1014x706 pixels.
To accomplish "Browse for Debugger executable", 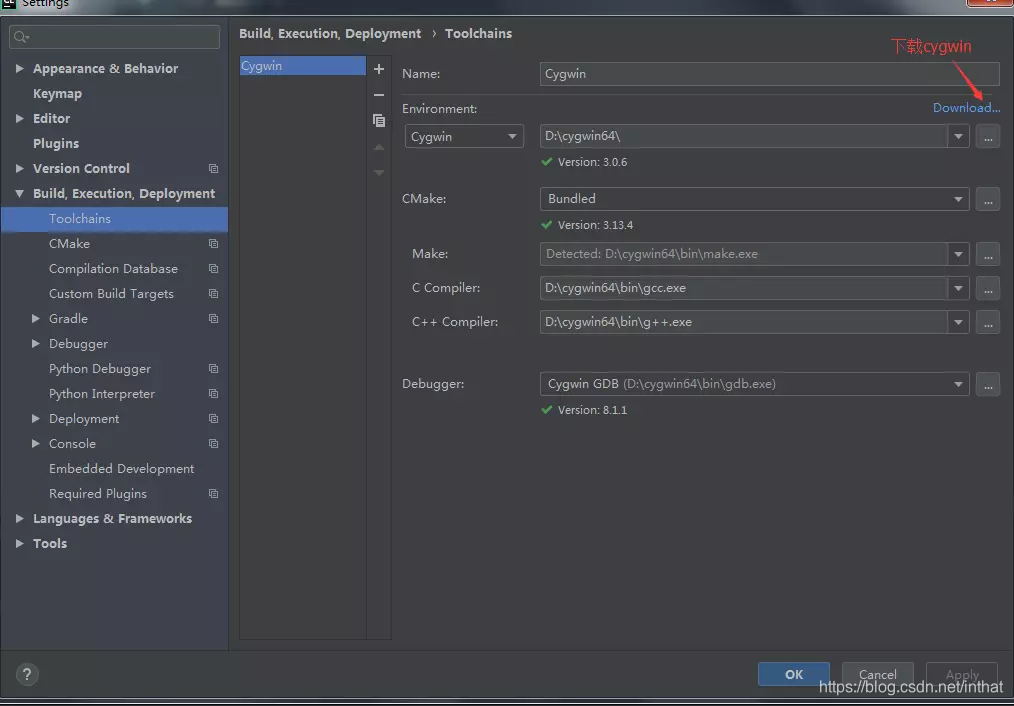I will point(987,384).
